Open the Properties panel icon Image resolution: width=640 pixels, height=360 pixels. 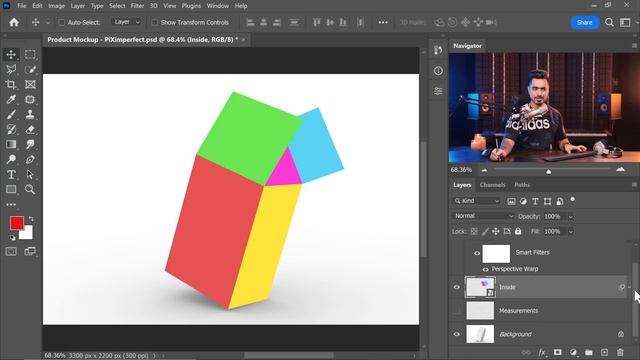pyautogui.click(x=438, y=91)
